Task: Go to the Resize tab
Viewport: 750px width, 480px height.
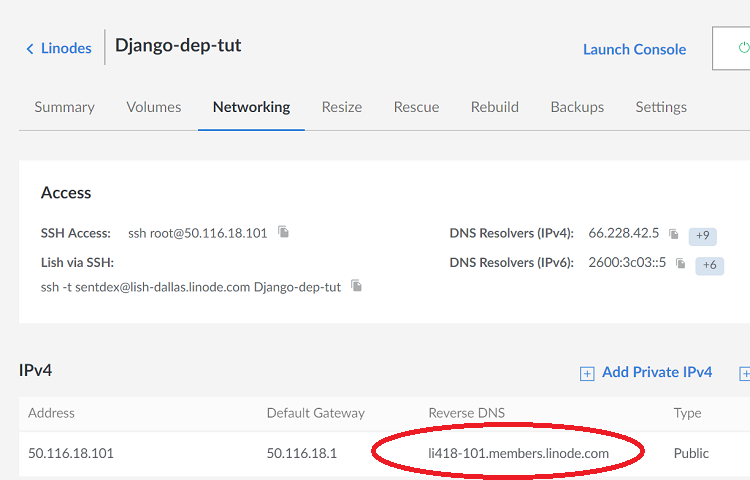Action: (342, 107)
